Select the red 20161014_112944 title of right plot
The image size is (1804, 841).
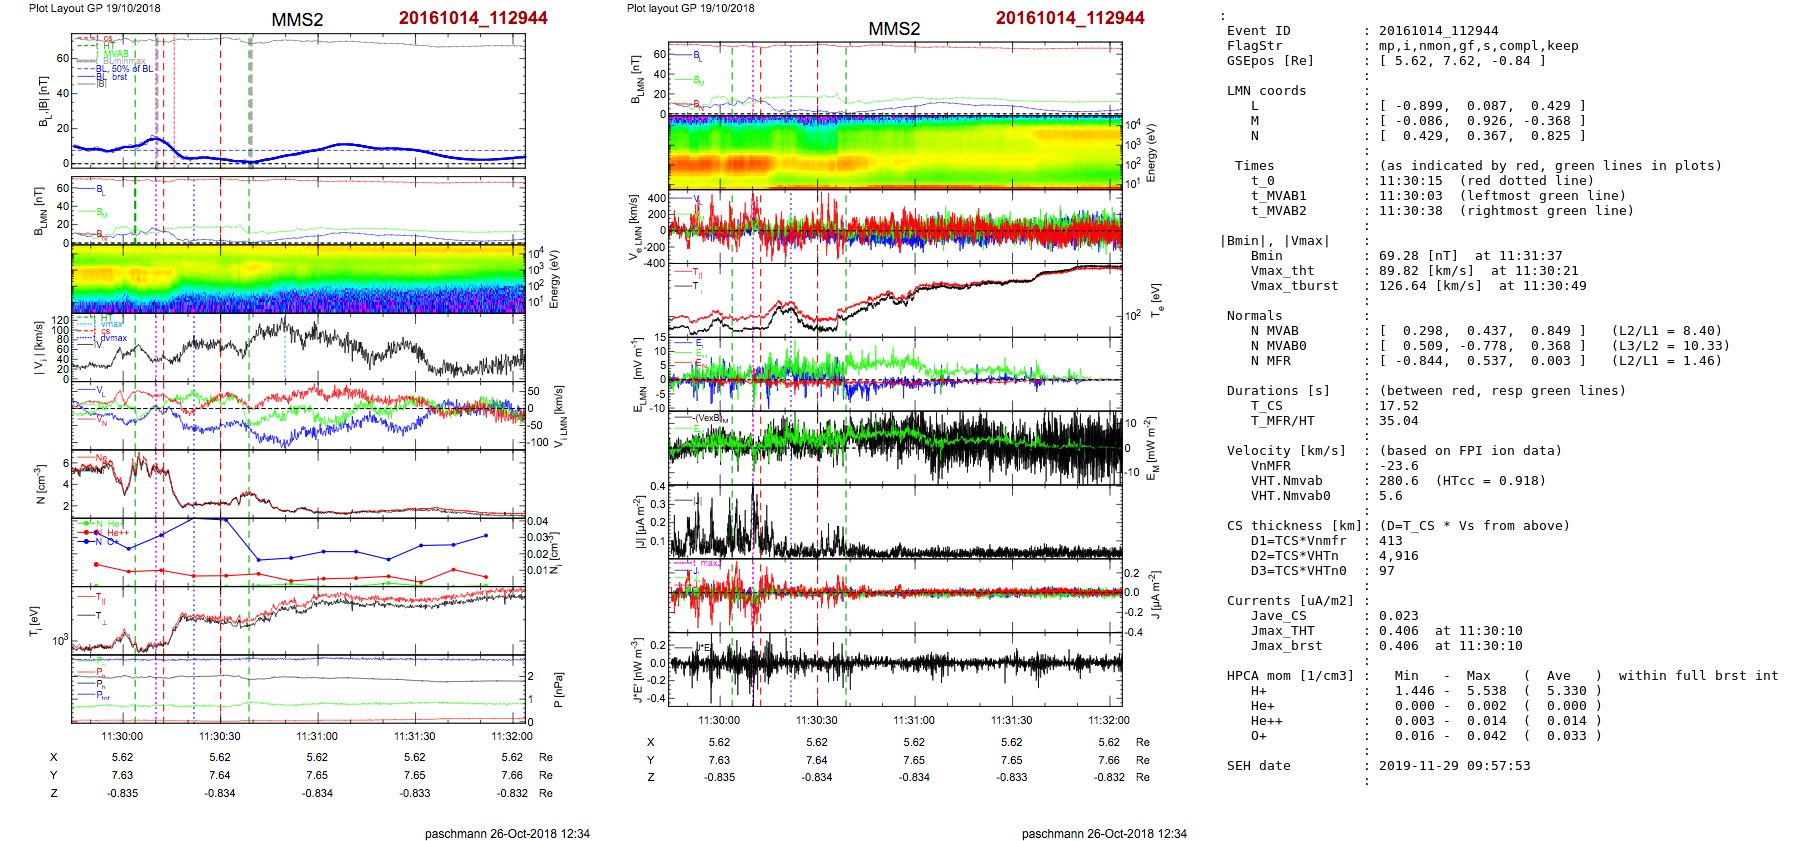1070,18
